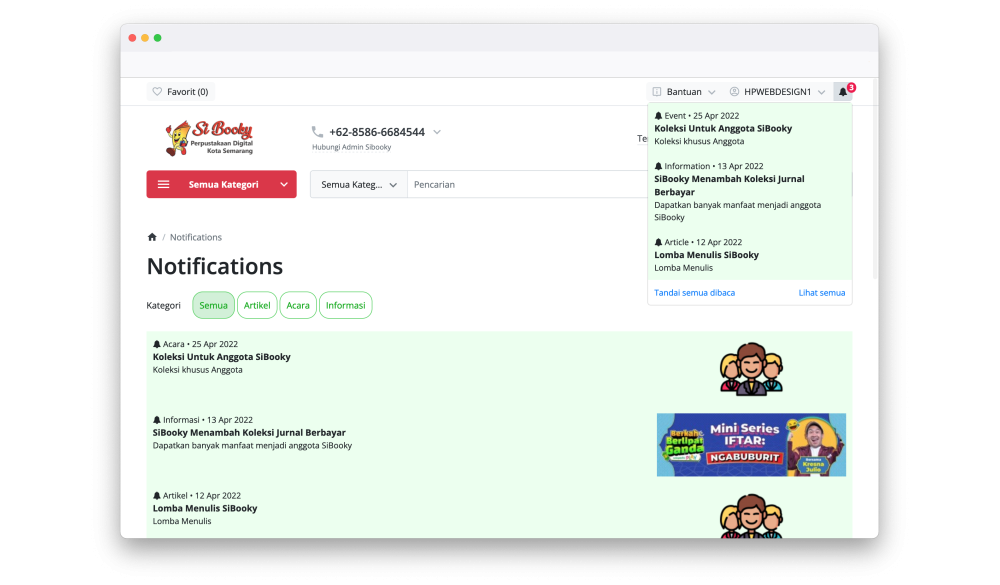Click the Bantuan help icon
The height and width of the screenshot is (585, 1000).
coord(657,92)
